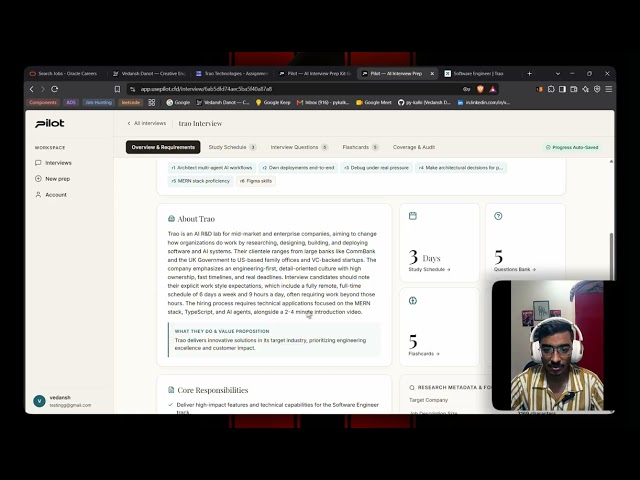Click the r2 Own deployments end-to-end tag
The width and height of the screenshot is (640, 480).
(298, 168)
